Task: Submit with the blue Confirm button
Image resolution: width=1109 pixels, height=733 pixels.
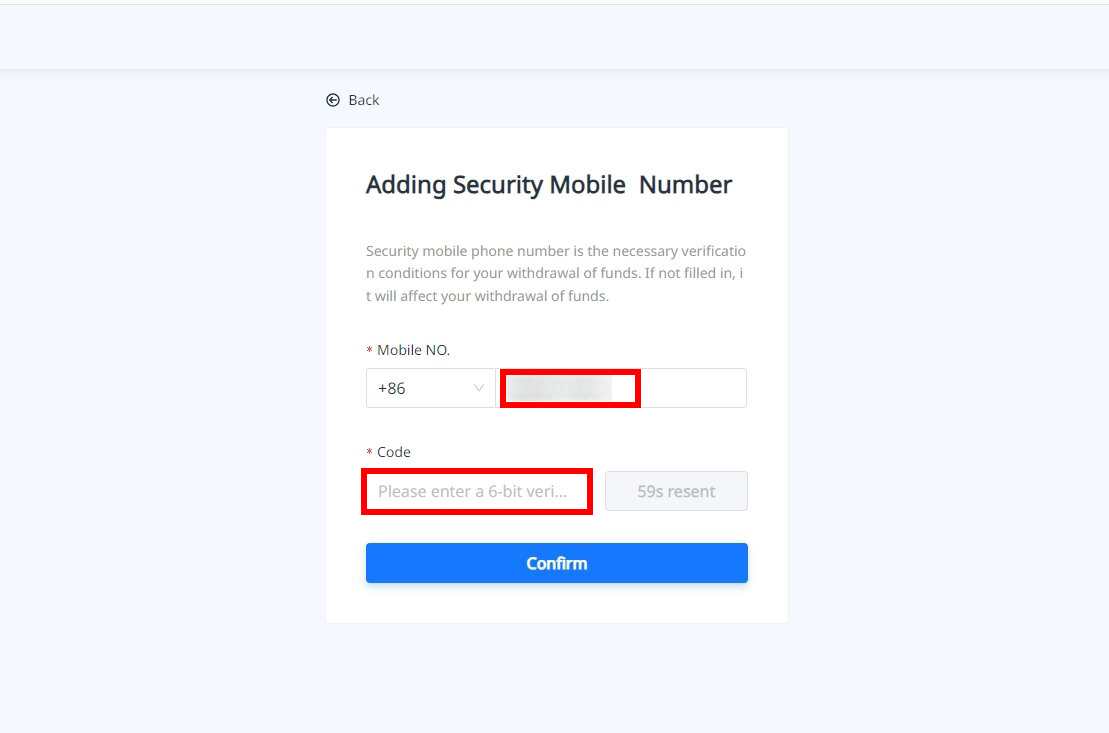Action: [556, 563]
